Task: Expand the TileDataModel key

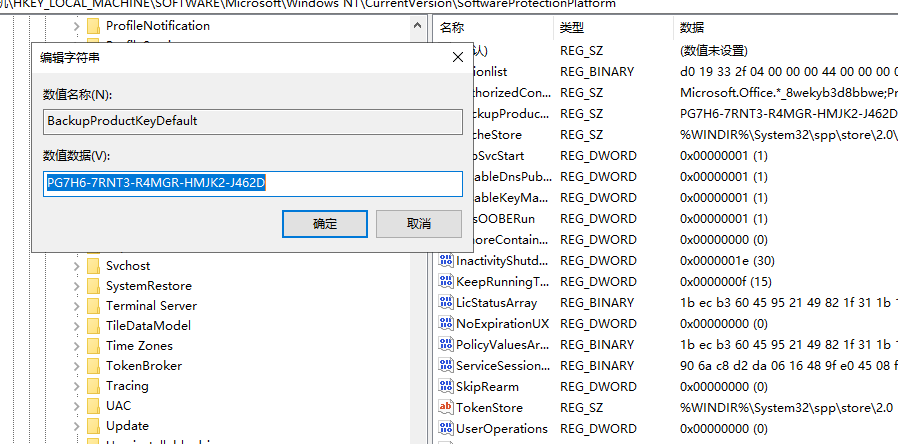Action: [x=76, y=326]
